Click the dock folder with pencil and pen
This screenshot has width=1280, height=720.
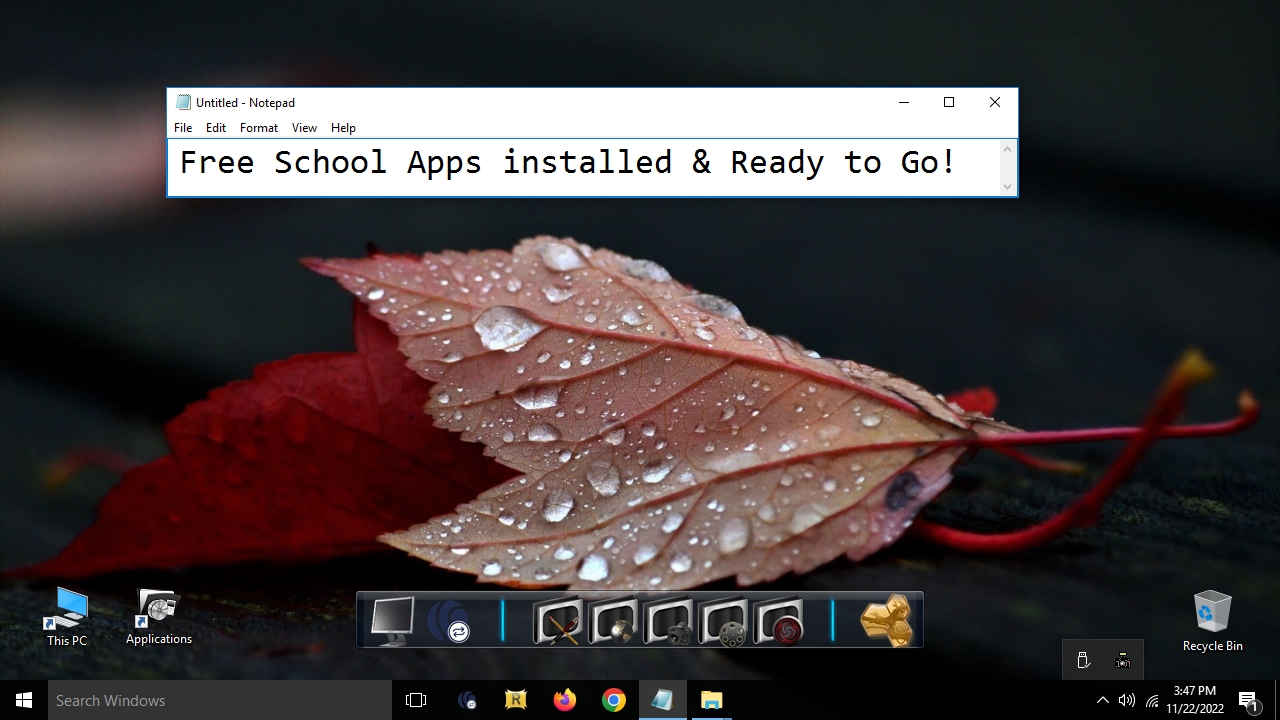click(557, 622)
